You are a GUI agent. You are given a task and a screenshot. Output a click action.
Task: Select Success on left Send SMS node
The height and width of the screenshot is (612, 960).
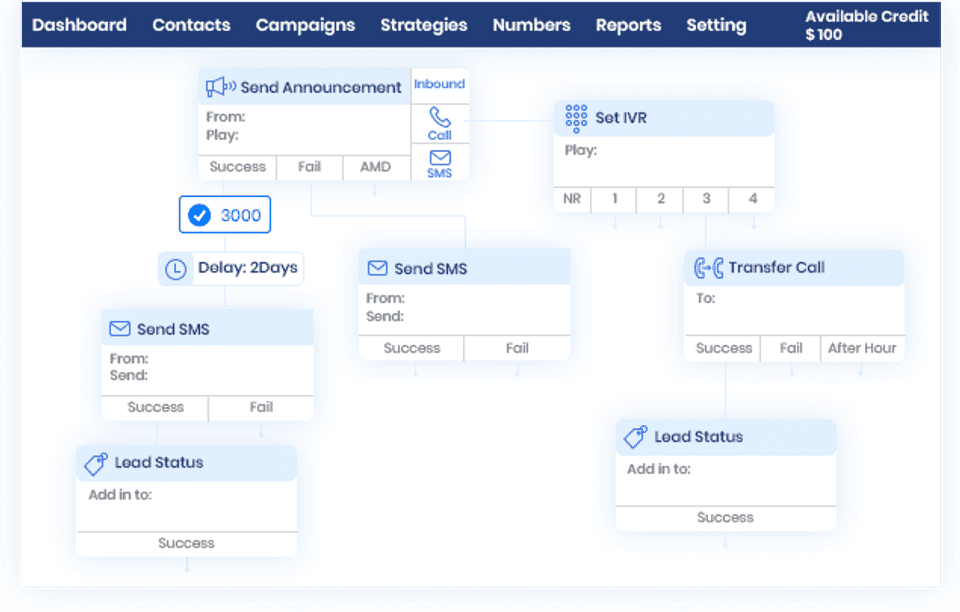(156, 408)
